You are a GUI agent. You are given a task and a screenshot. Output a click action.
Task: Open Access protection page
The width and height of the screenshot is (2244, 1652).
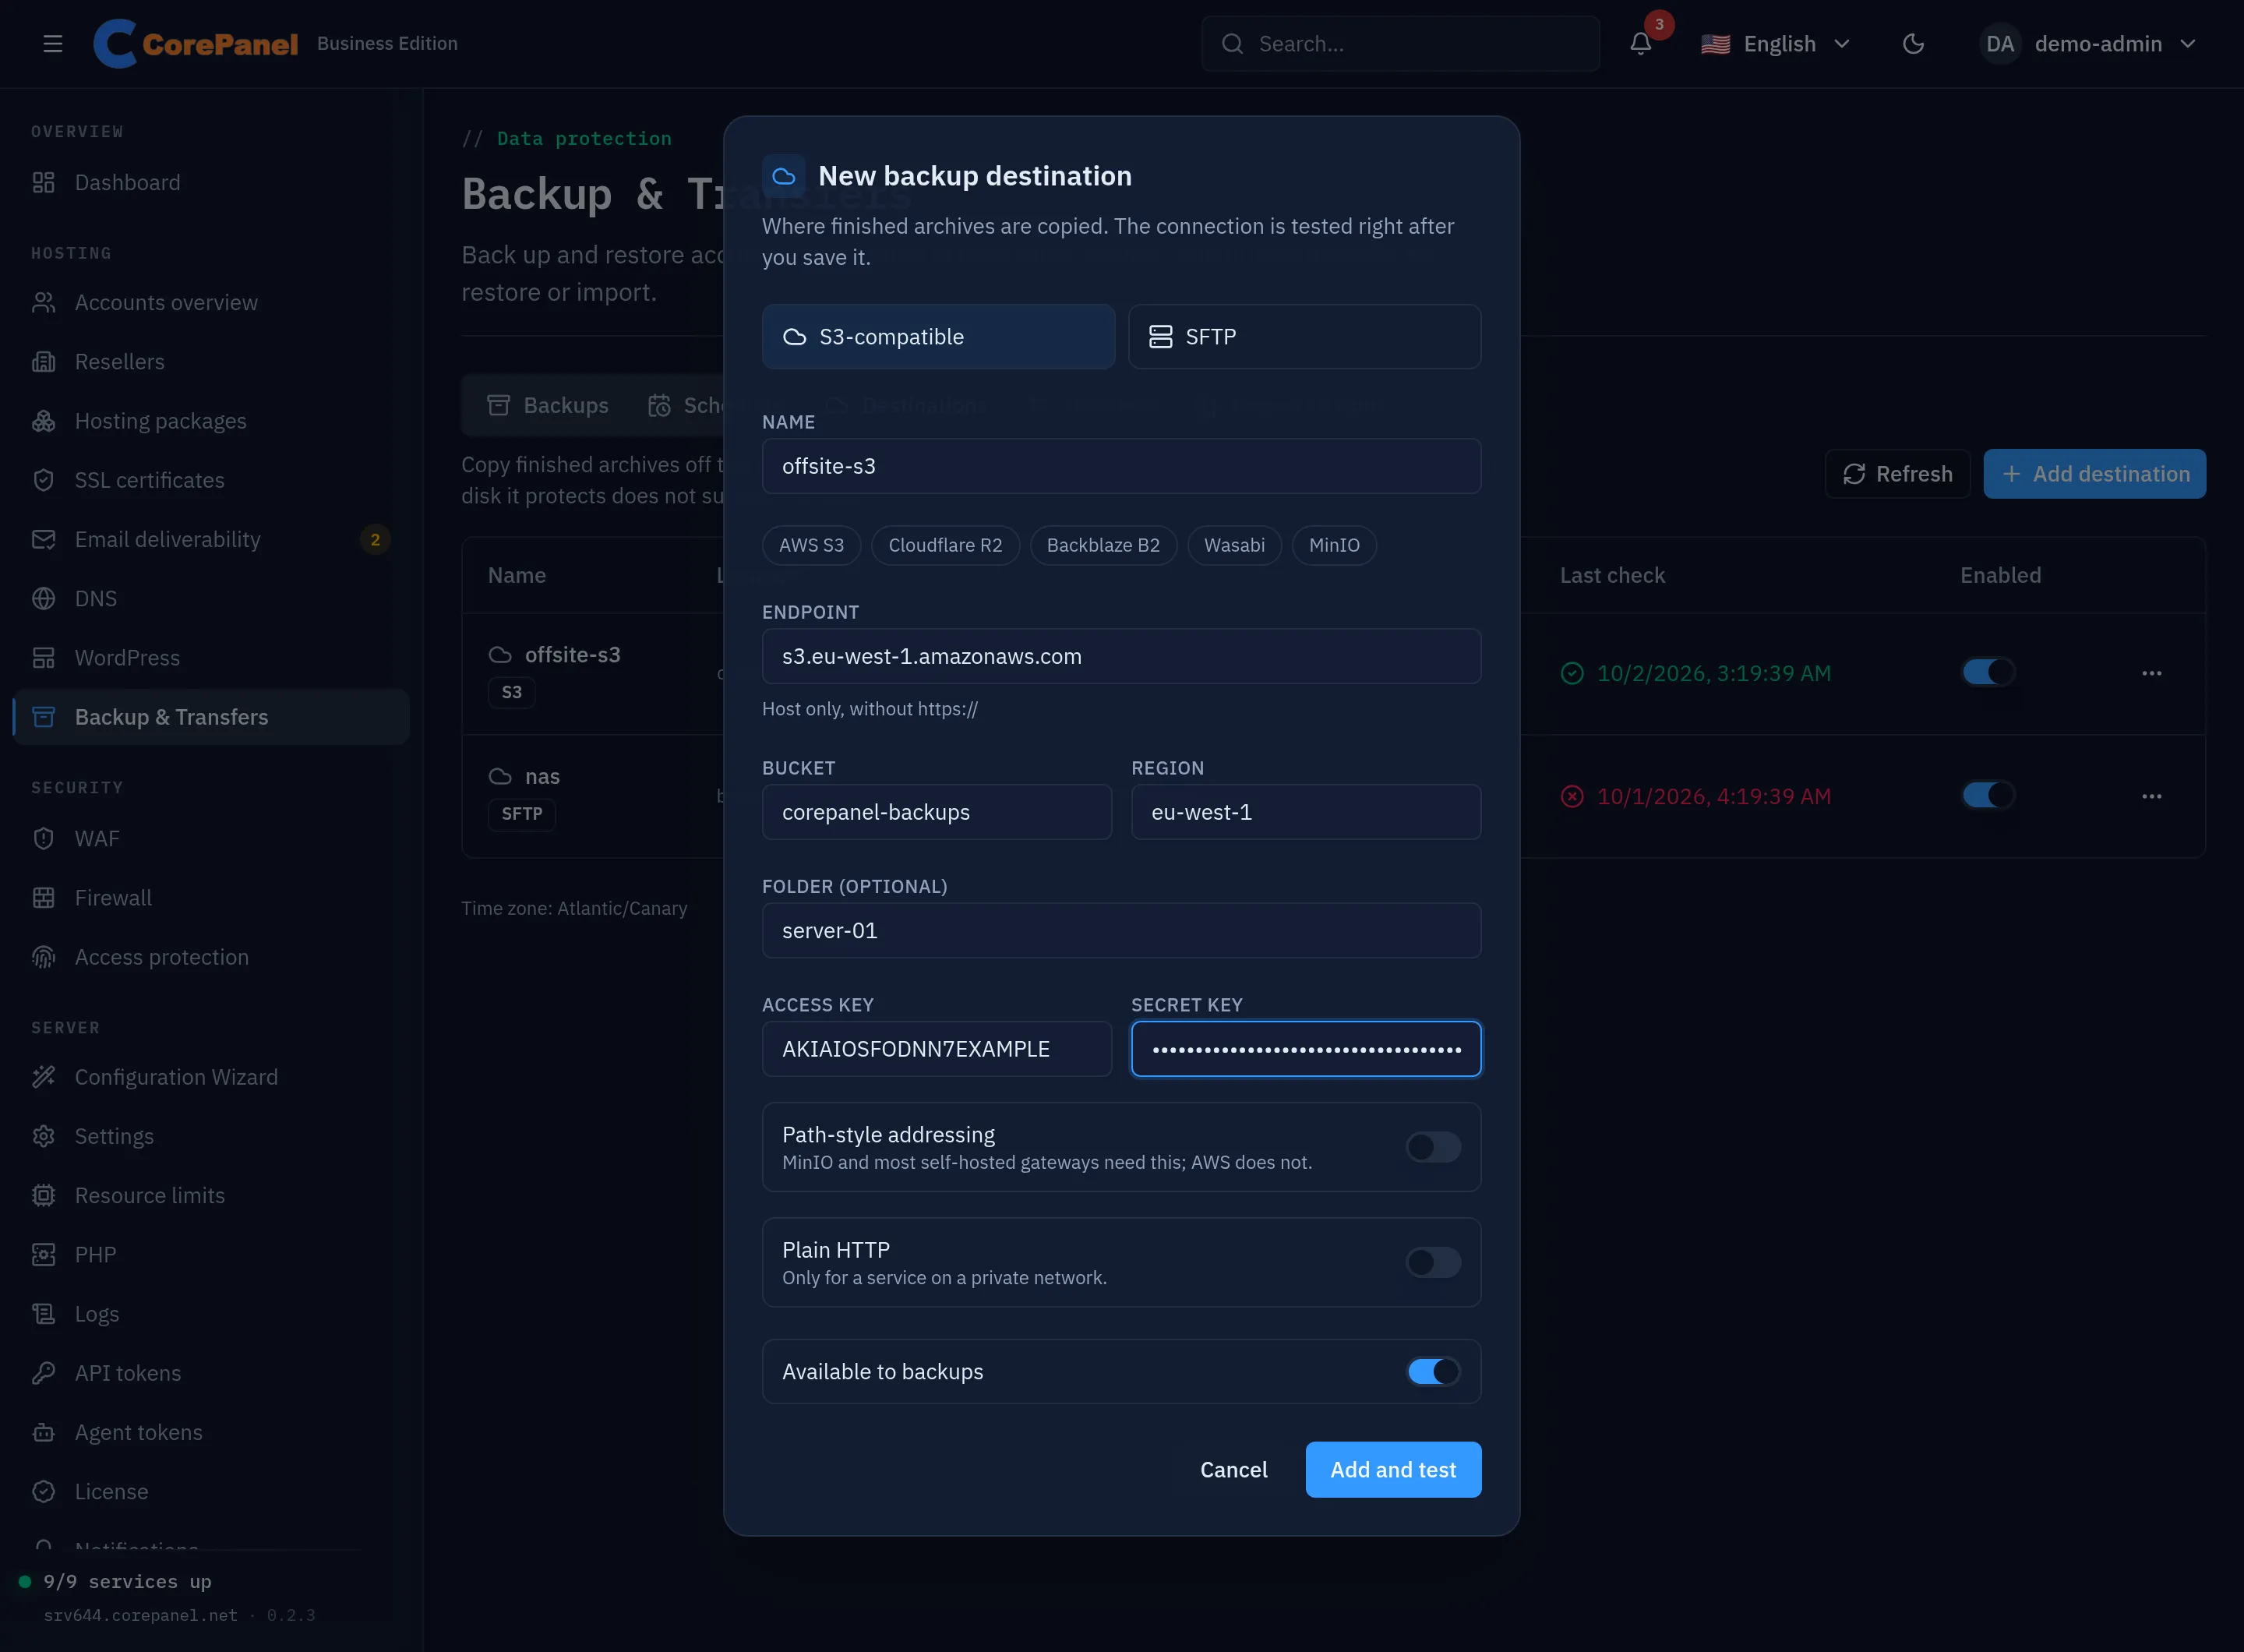coord(211,957)
